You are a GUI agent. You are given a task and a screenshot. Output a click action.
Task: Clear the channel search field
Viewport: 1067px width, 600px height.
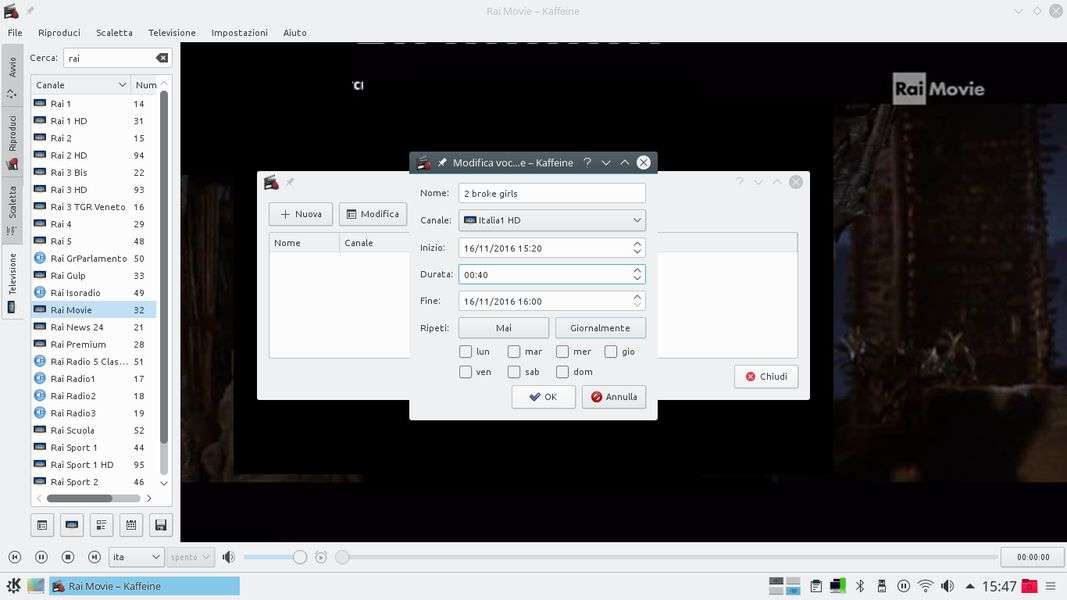(x=162, y=58)
